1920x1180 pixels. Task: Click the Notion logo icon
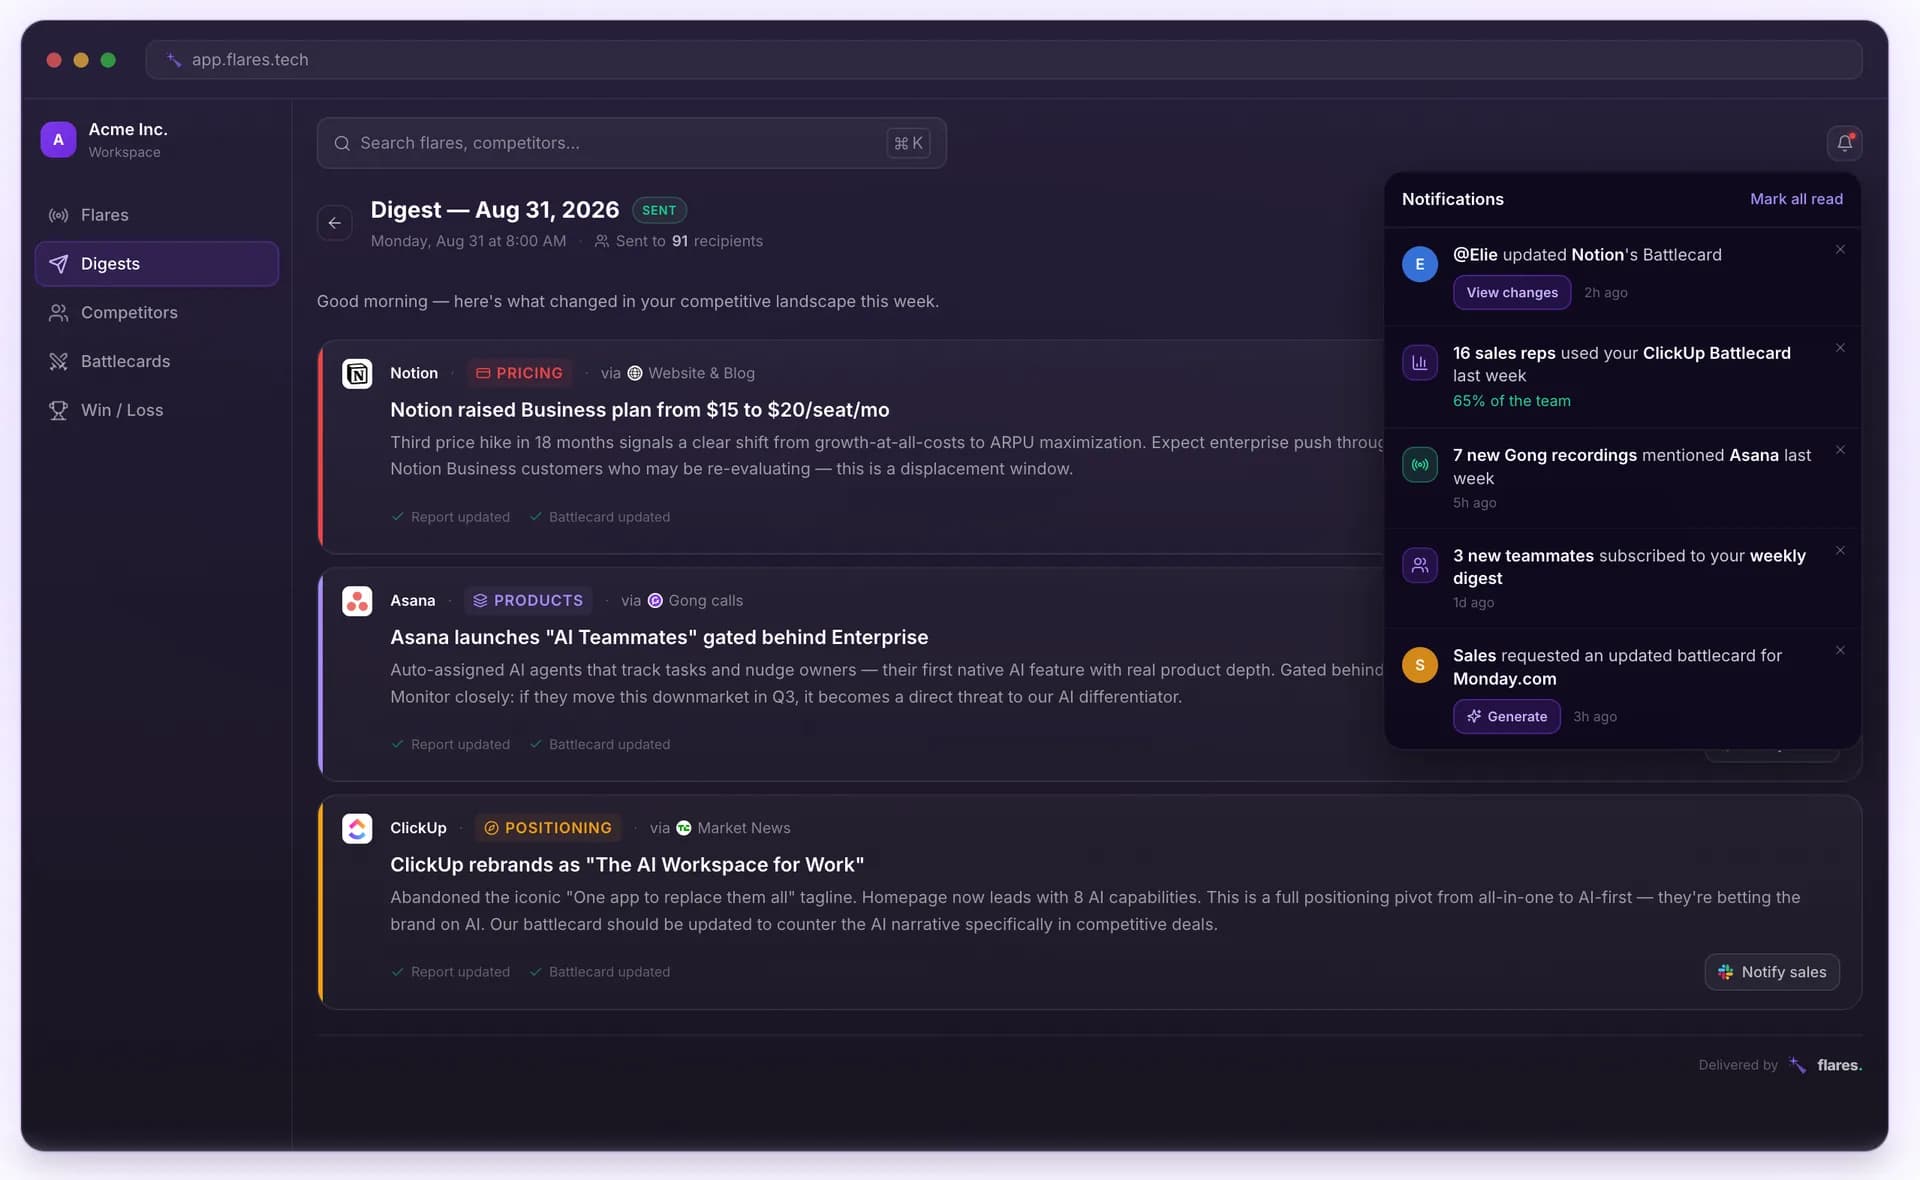(357, 373)
